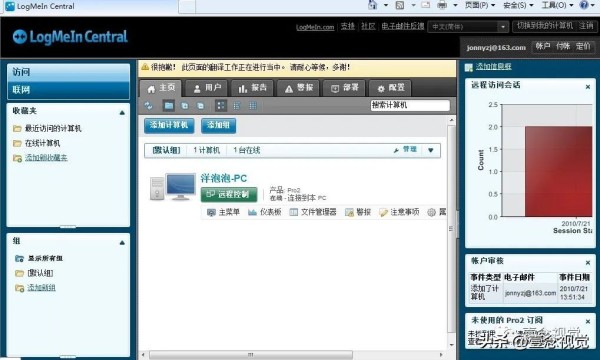The width and height of the screenshot is (600, 360).
Task: Click the browser home icon
Action: pyautogui.click(x=372, y=5)
